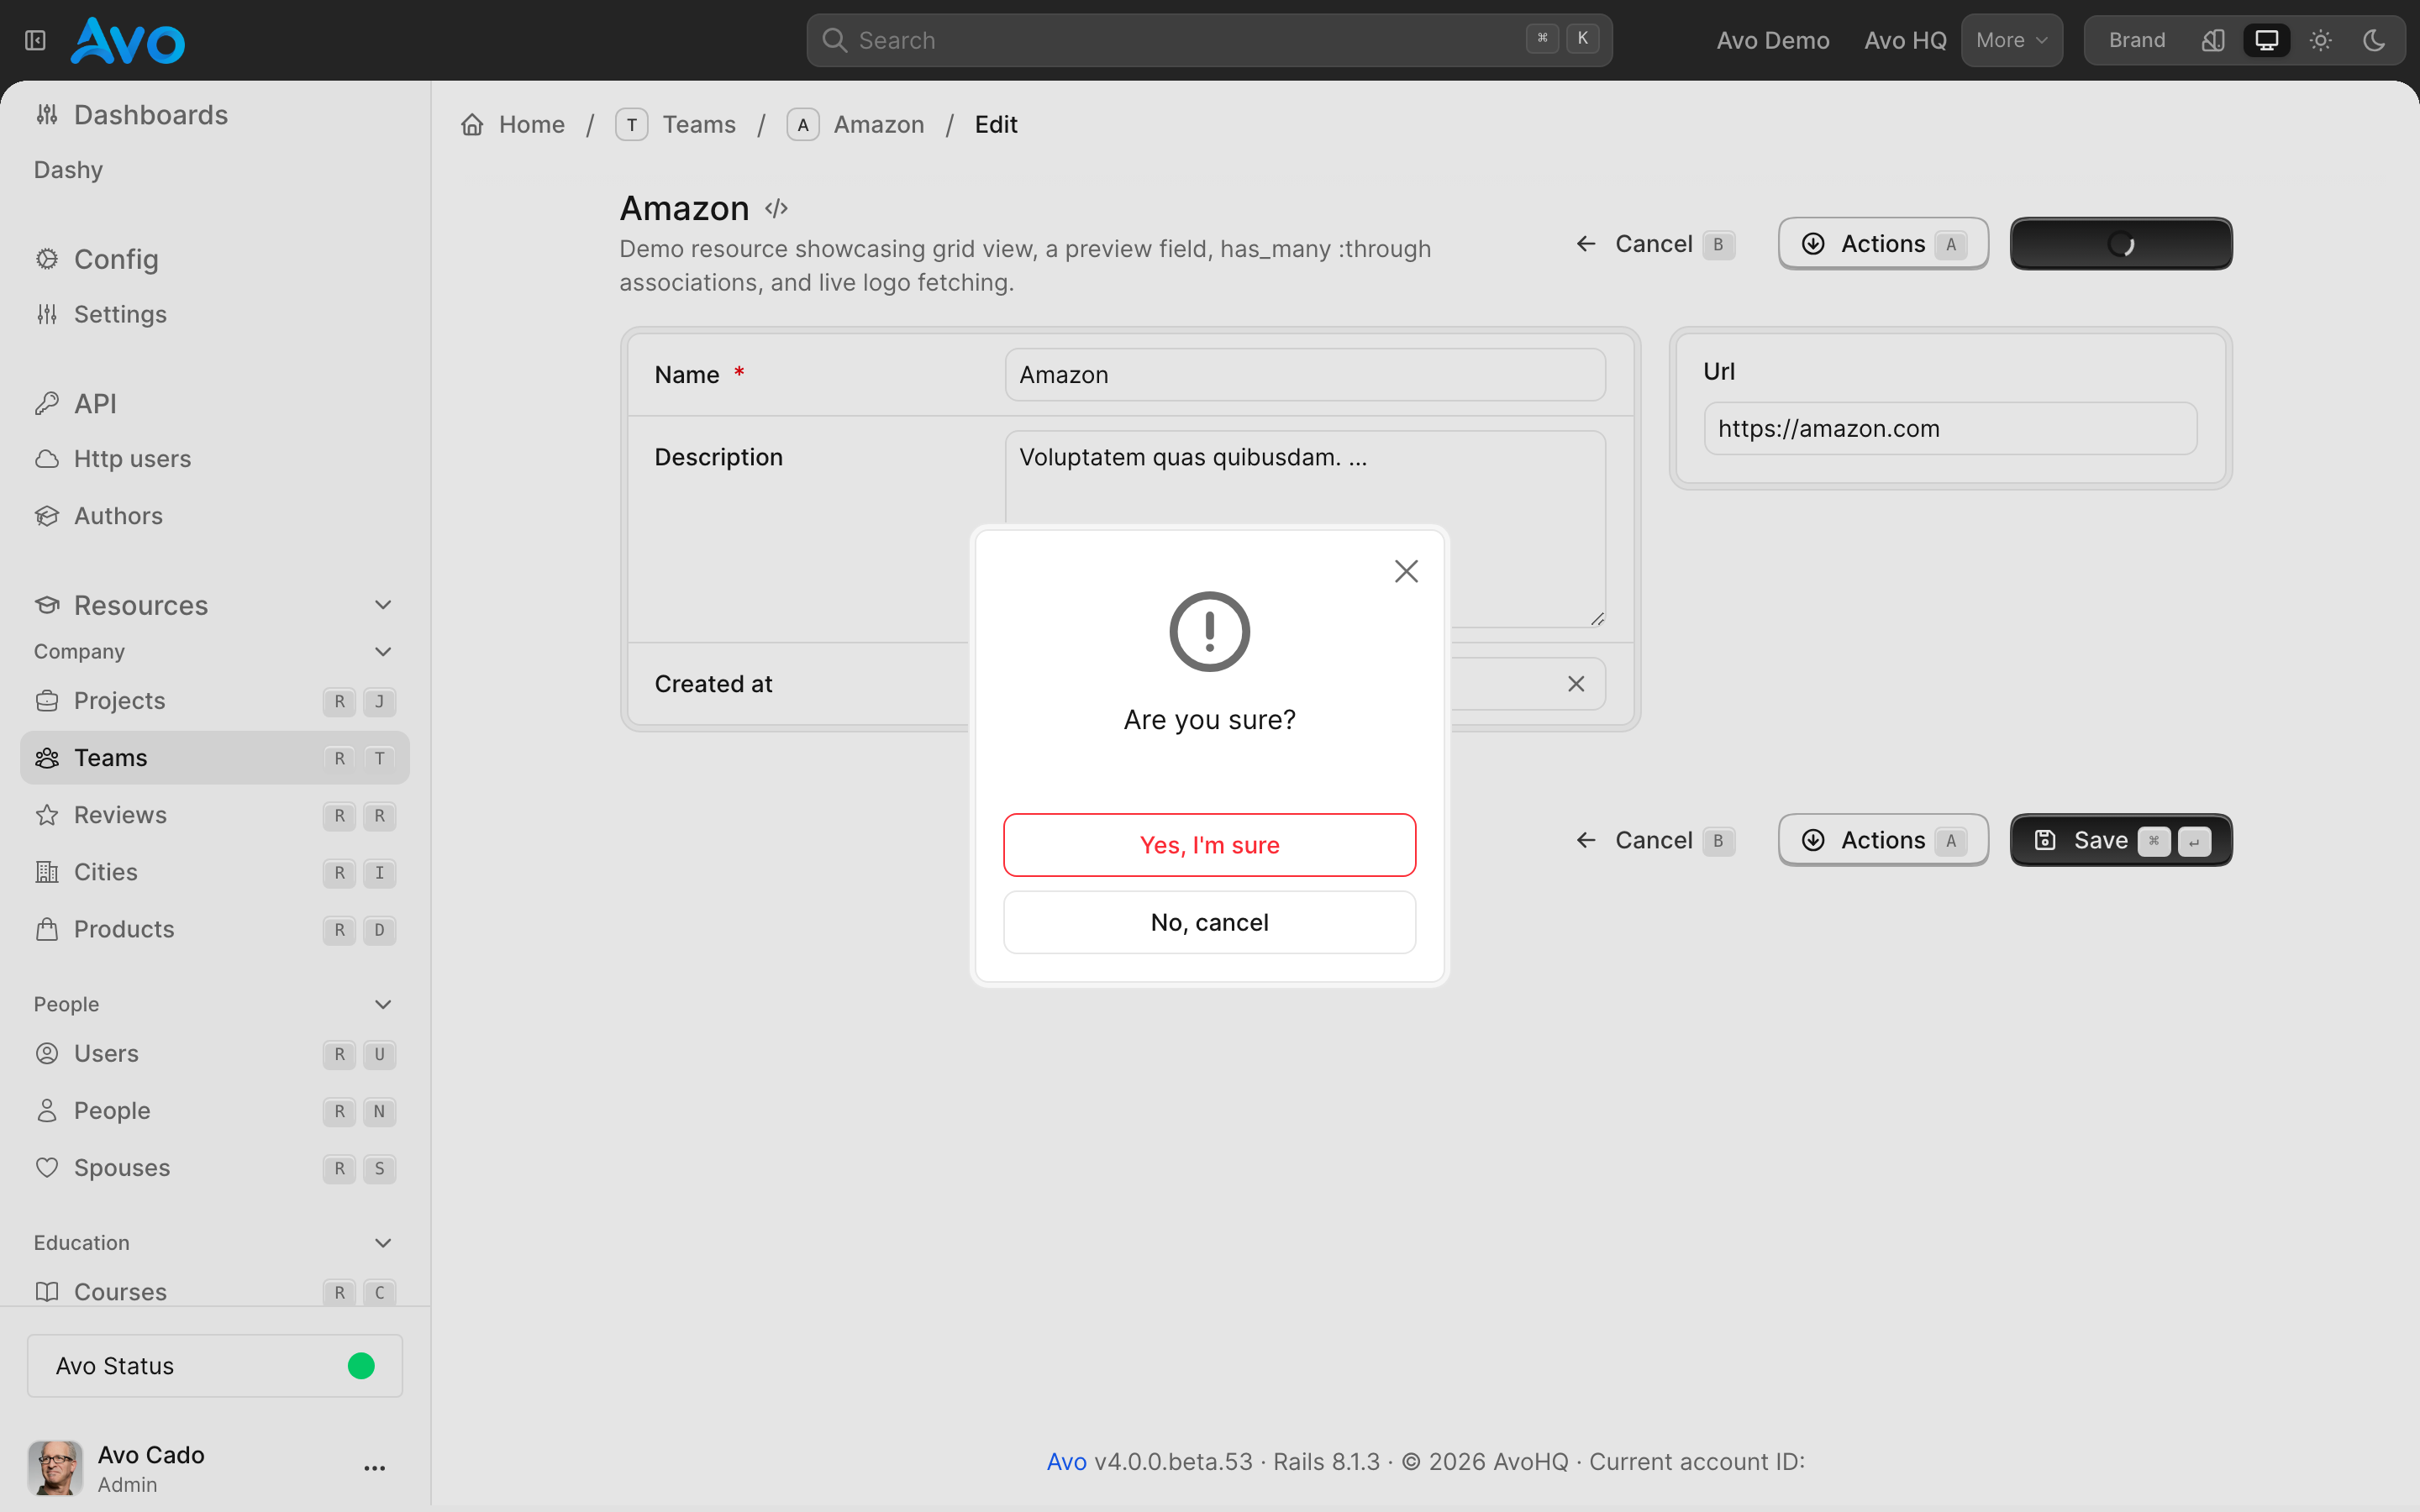Viewport: 2420px width, 1512px height.
Task: Switch to light theme sun icon
Action: [x=2320, y=40]
